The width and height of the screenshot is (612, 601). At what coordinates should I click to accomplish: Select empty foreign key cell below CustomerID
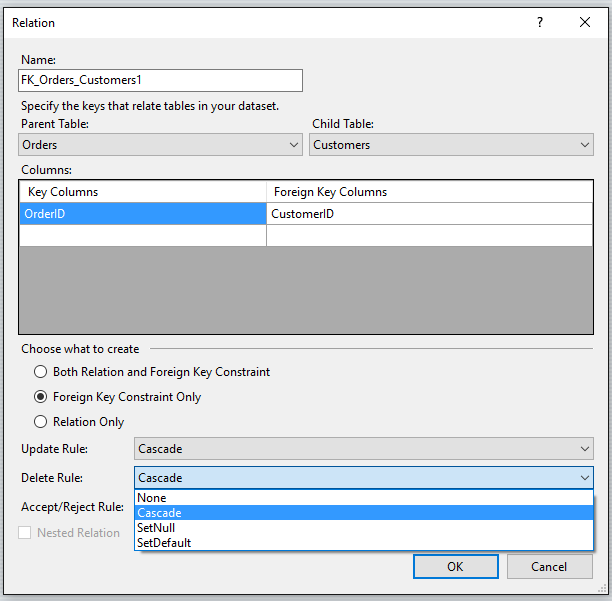pos(429,235)
